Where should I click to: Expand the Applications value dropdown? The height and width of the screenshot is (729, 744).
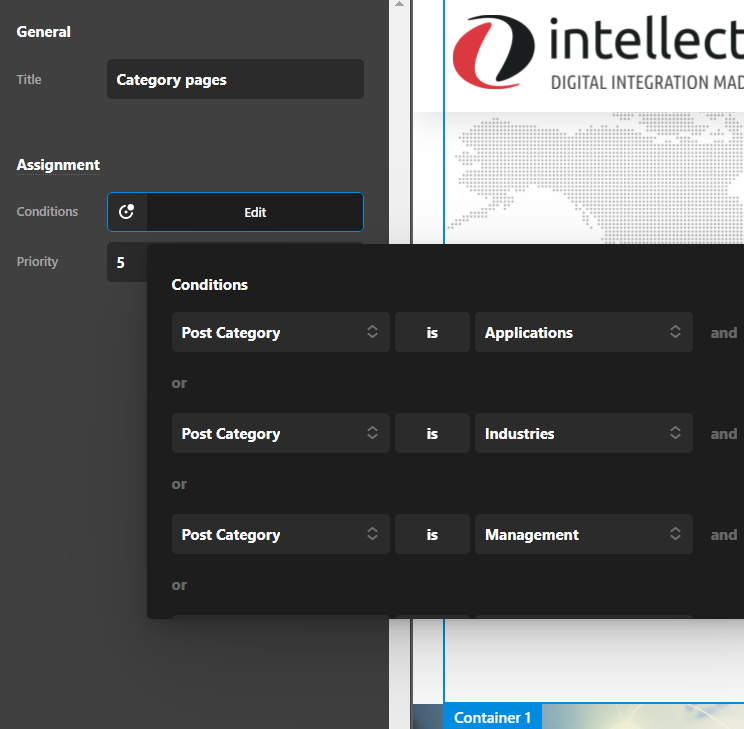583,333
